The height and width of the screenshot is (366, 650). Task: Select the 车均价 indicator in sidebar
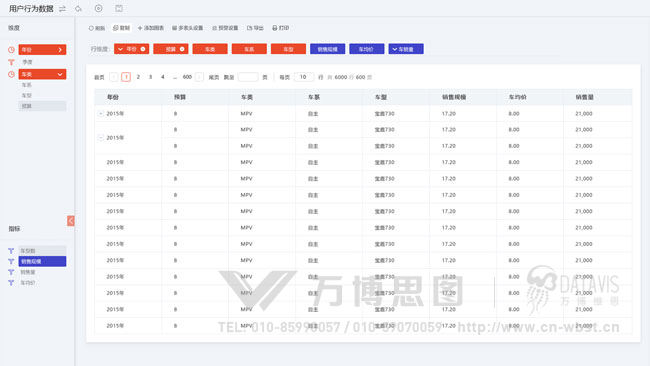click(28, 283)
